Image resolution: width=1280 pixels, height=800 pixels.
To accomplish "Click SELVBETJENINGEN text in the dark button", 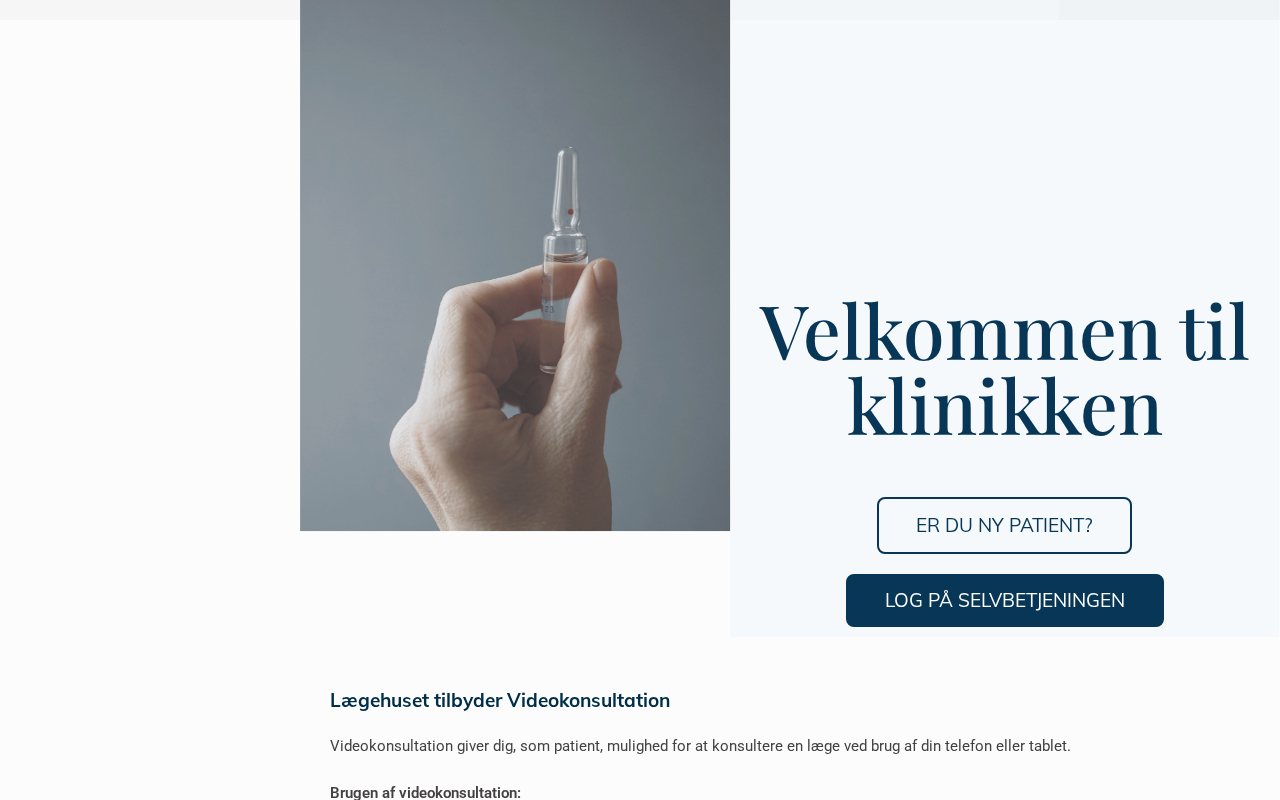I will point(1041,600).
